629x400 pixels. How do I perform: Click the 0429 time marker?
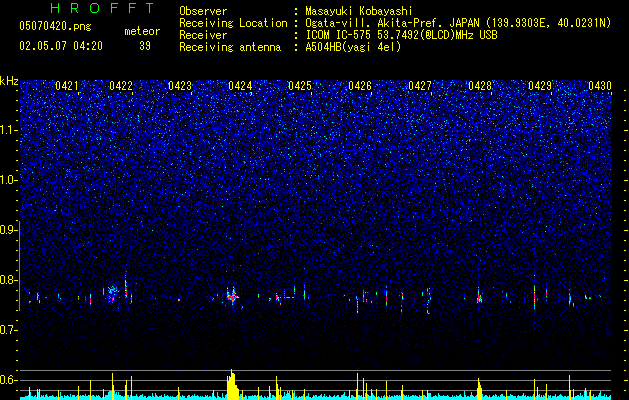pyautogui.click(x=540, y=86)
